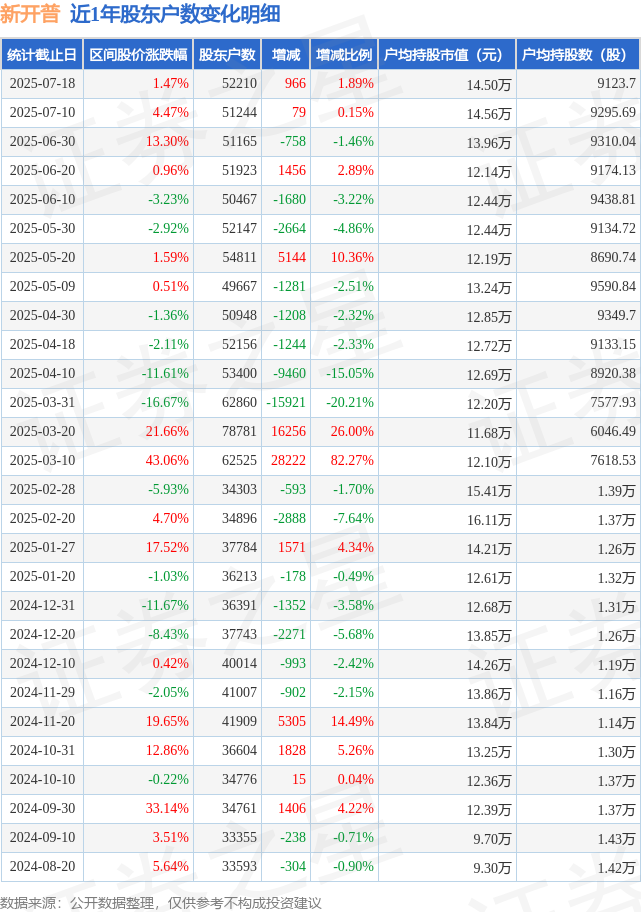
Task: Click the 33.14% value in 2024-09-30 row
Action: (167, 808)
